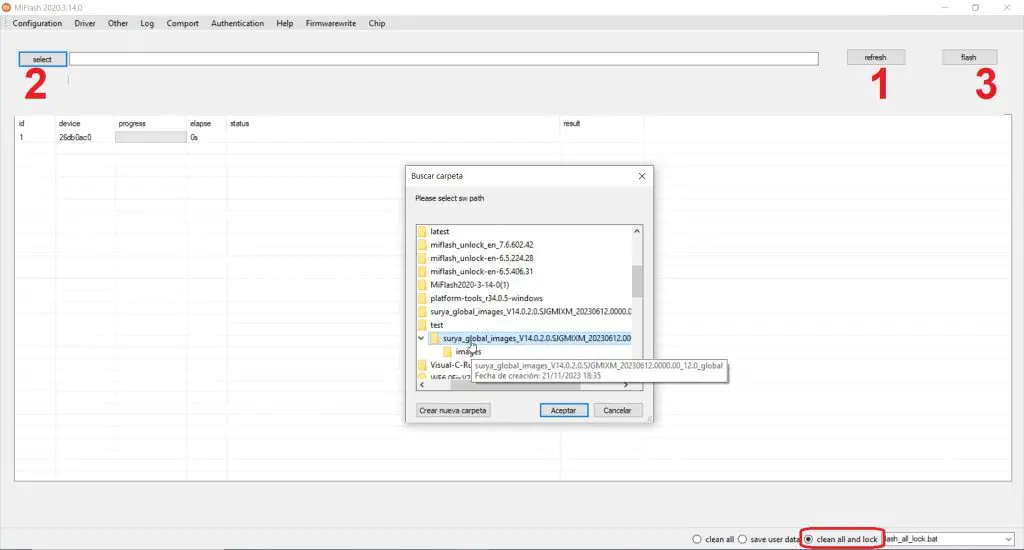Collapse the highlighted surya_global_images folder
The width and height of the screenshot is (1024, 550).
coord(421,338)
